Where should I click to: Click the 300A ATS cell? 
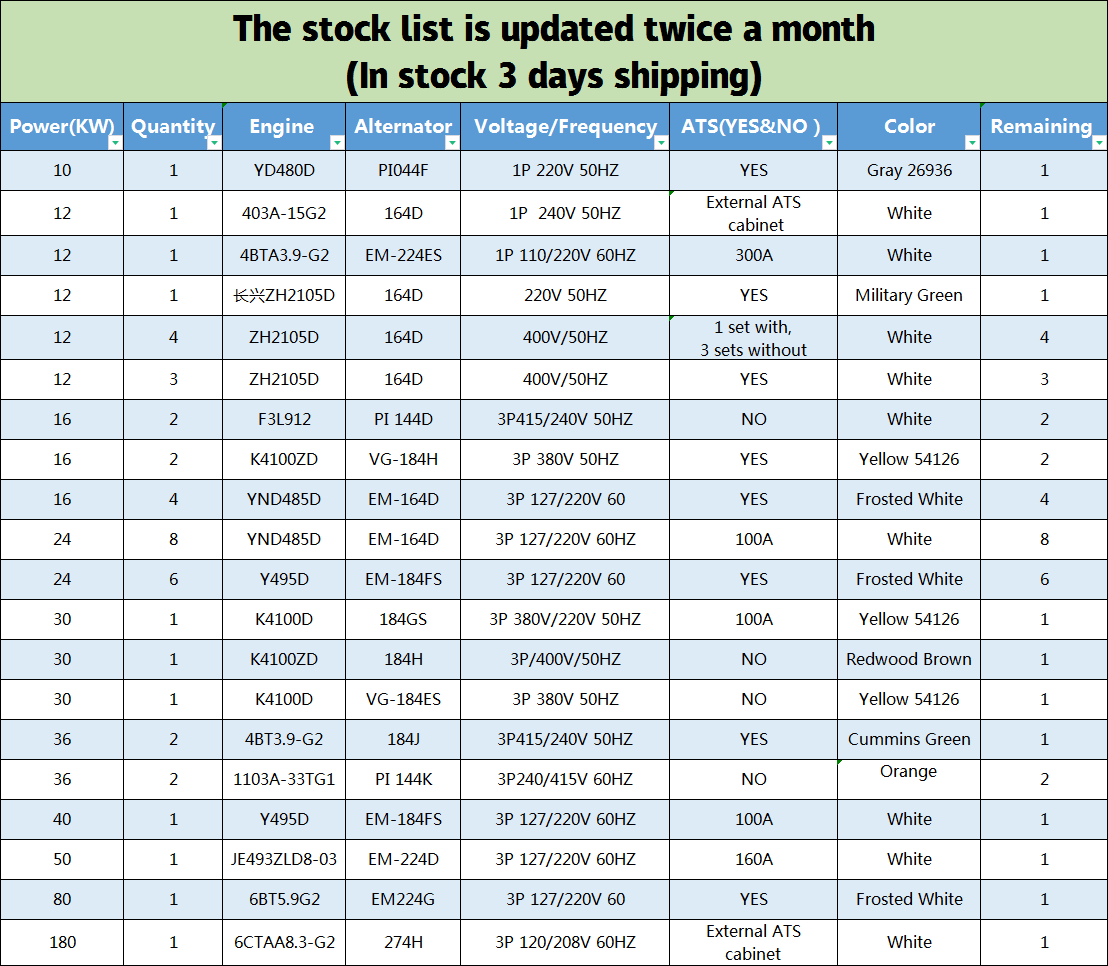click(754, 256)
